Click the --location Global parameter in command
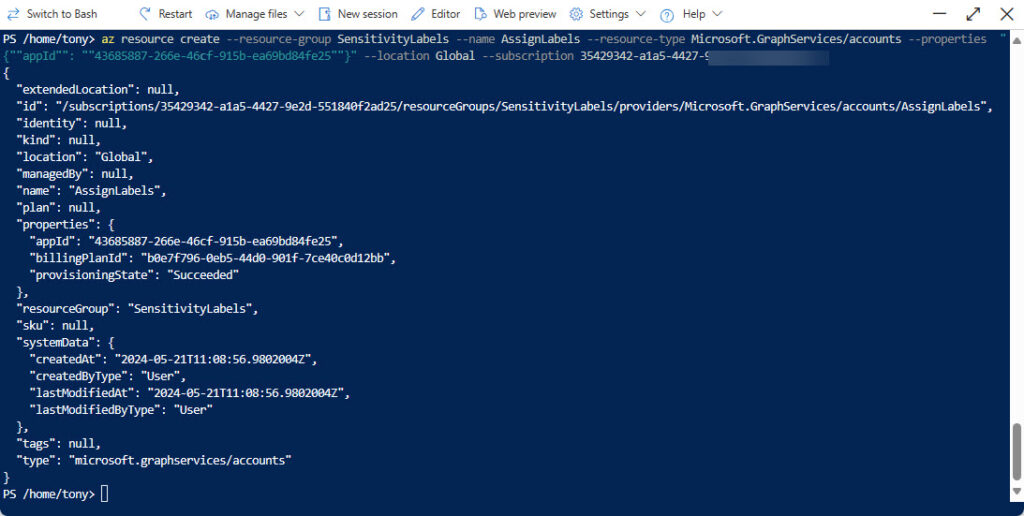 419,56
